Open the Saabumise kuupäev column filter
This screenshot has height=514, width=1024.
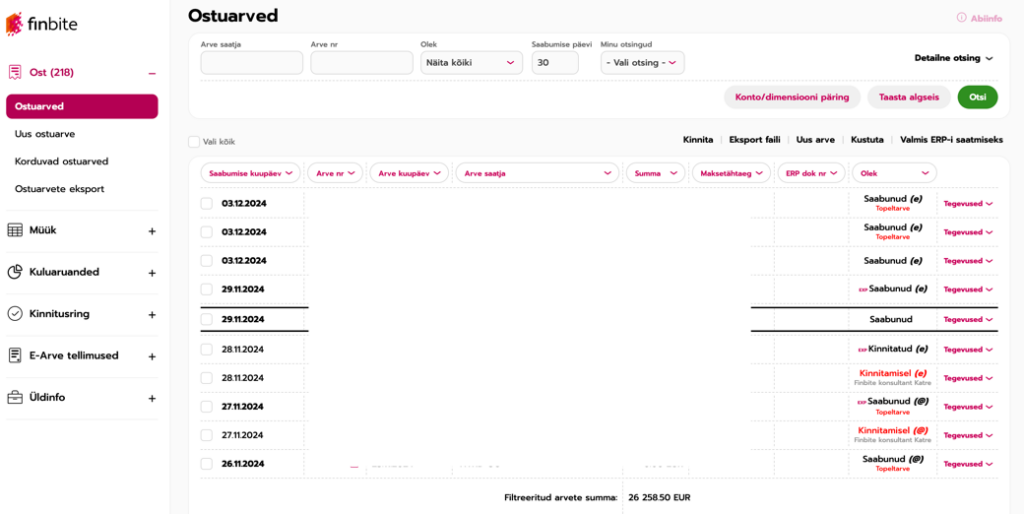[x=250, y=173]
